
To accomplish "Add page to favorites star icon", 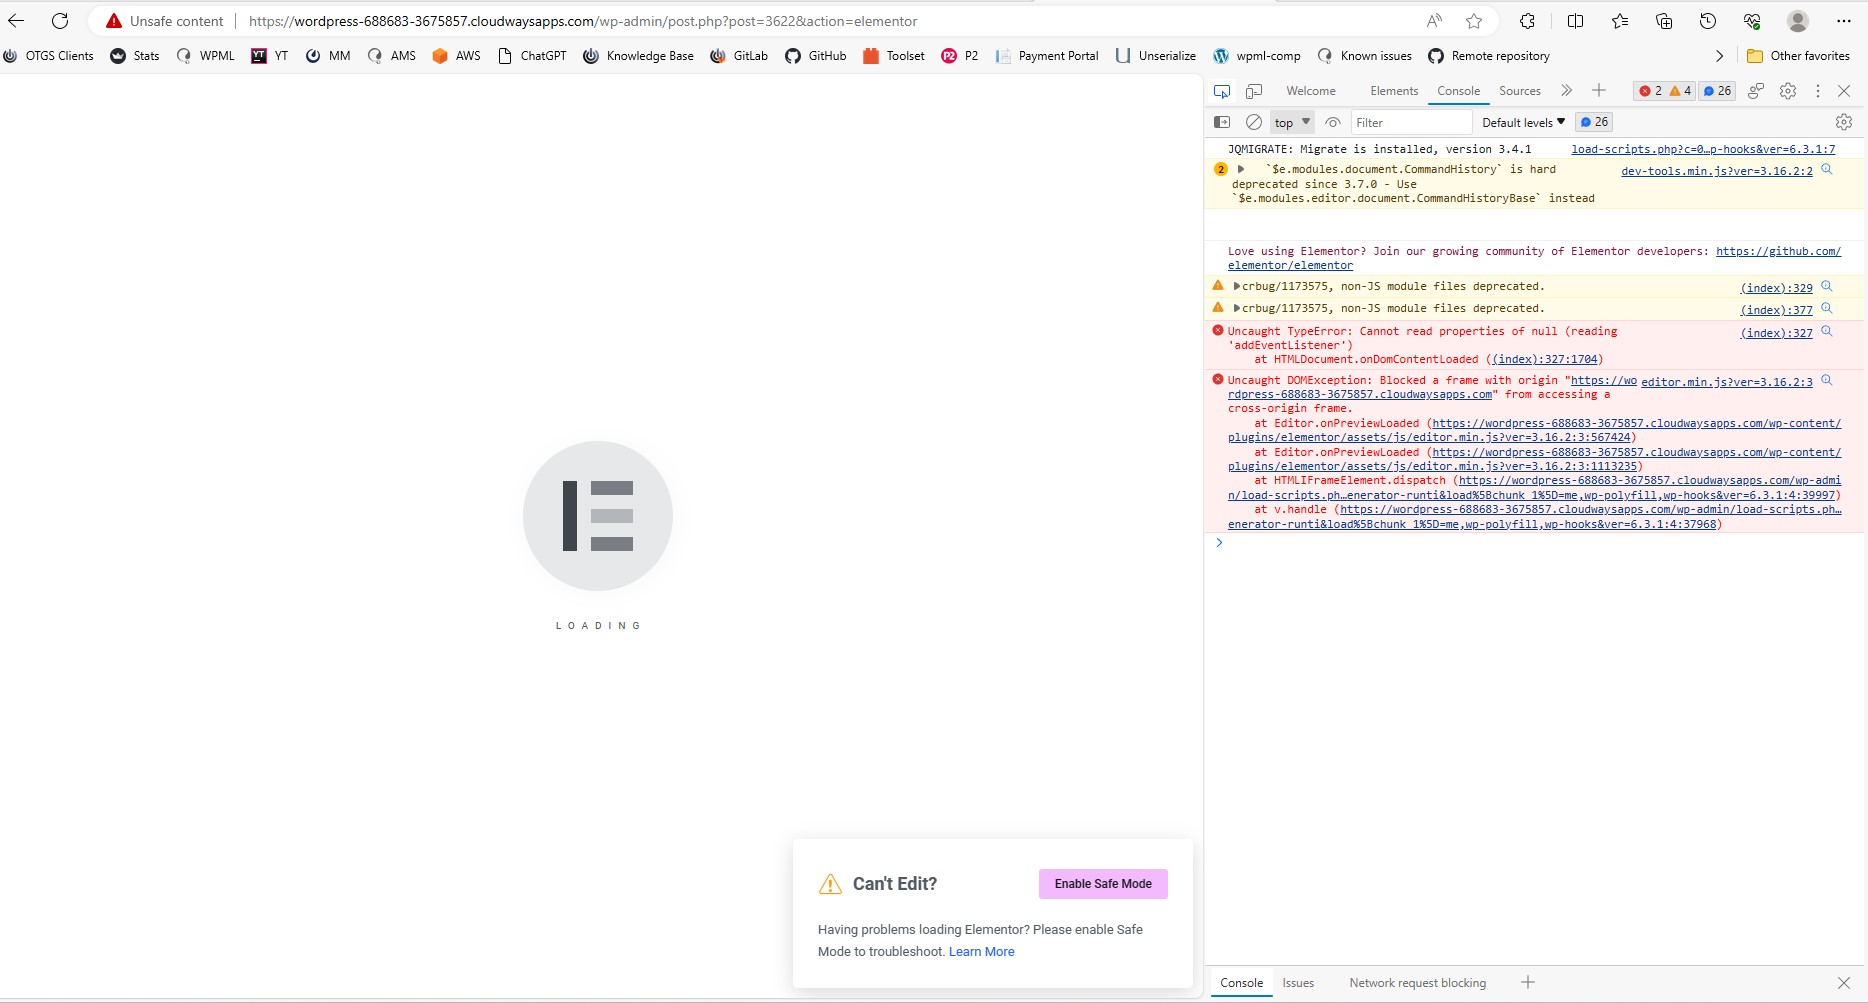I will coord(1474,21).
